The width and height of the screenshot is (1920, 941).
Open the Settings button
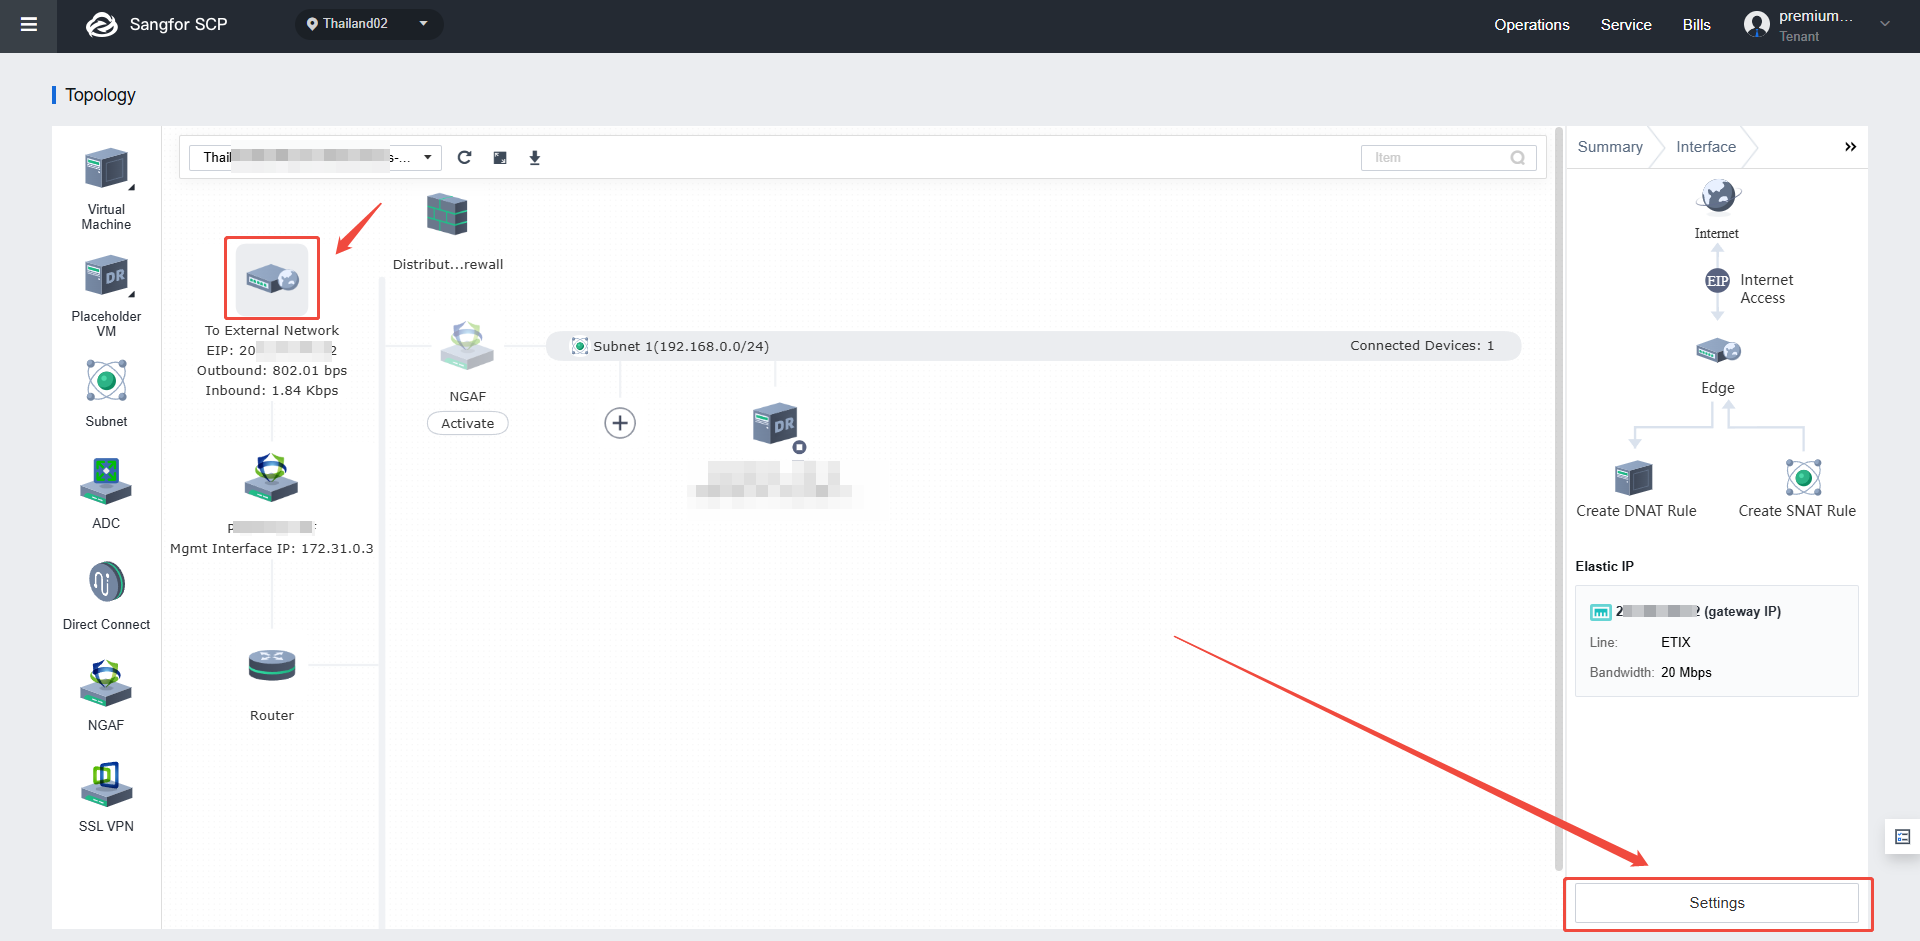(1717, 903)
